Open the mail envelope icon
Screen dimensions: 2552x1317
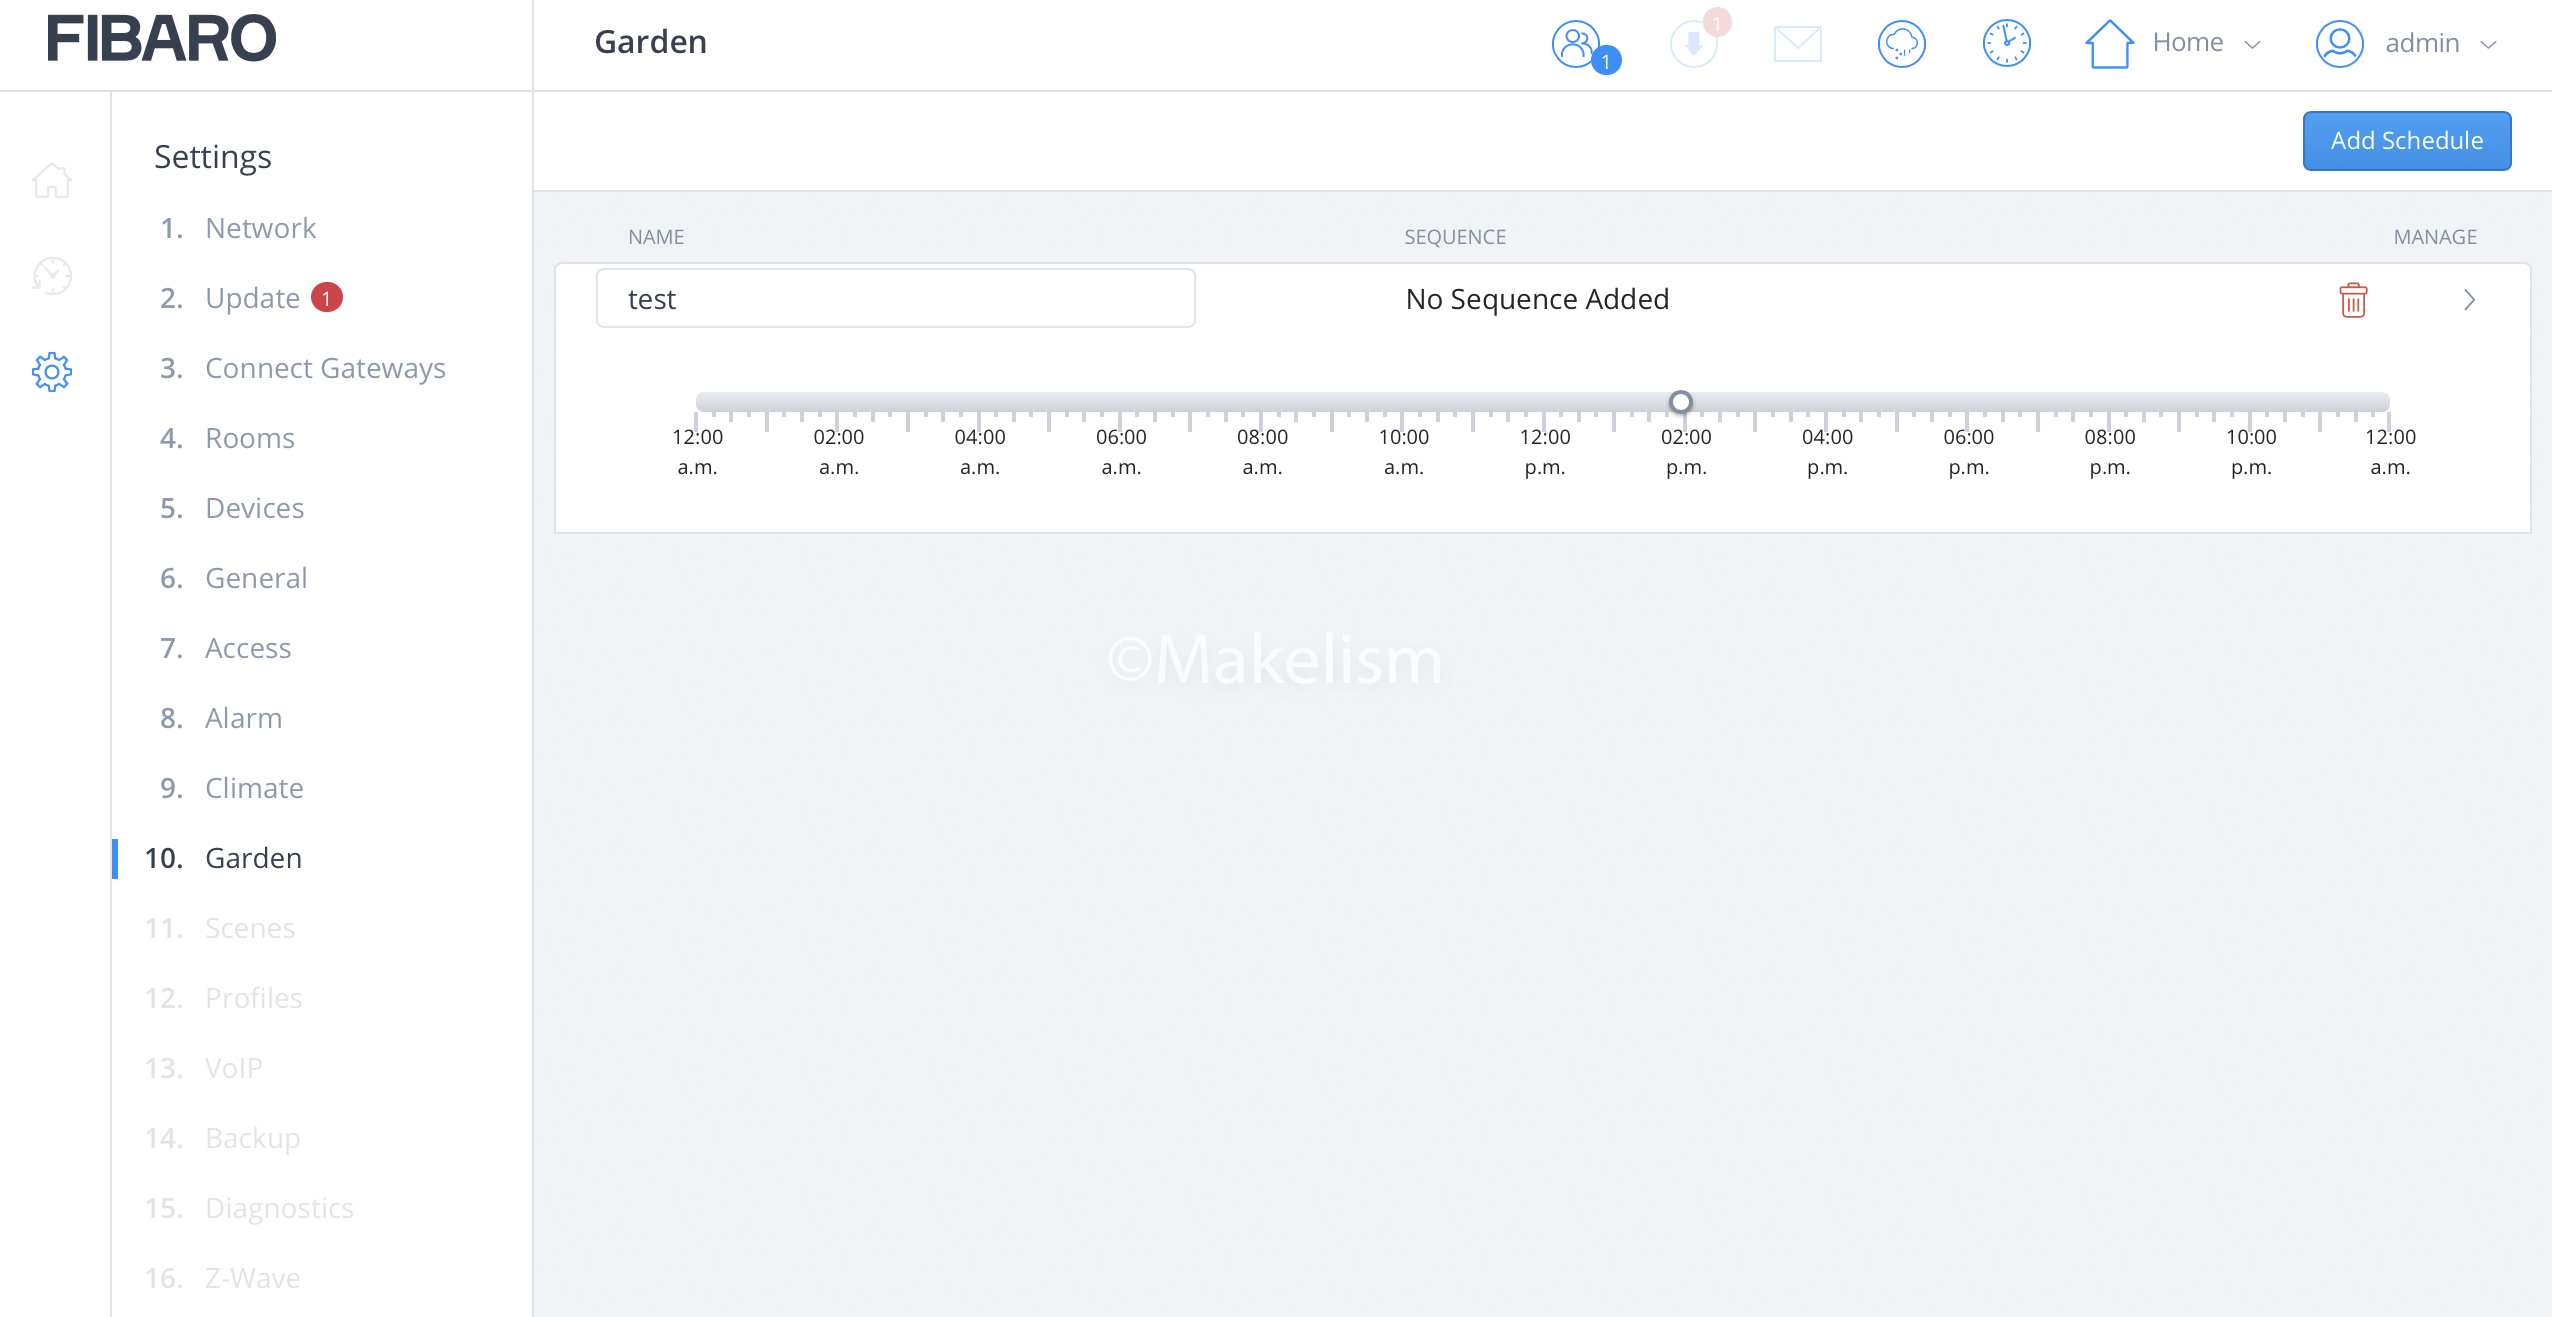point(1797,44)
